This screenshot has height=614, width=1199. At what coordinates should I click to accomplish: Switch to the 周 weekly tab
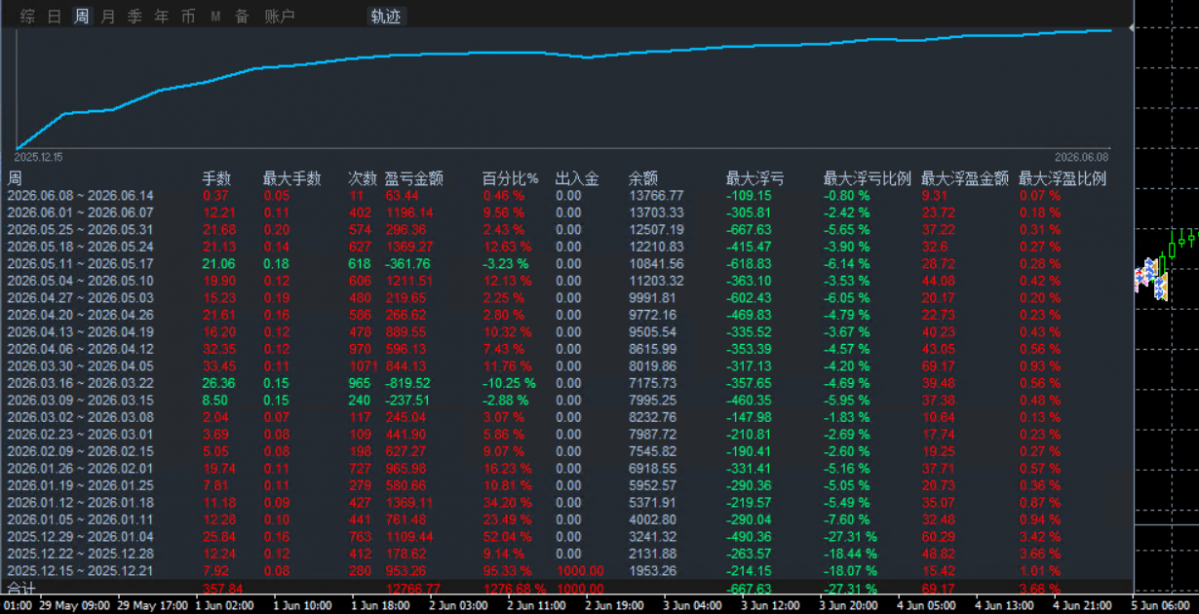(82, 16)
